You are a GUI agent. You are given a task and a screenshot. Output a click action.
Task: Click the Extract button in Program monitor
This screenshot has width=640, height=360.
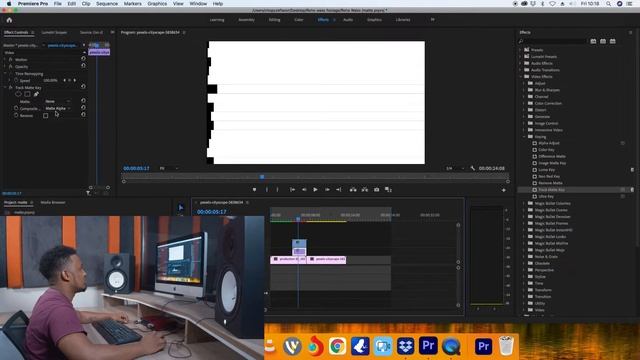[x=365, y=190]
